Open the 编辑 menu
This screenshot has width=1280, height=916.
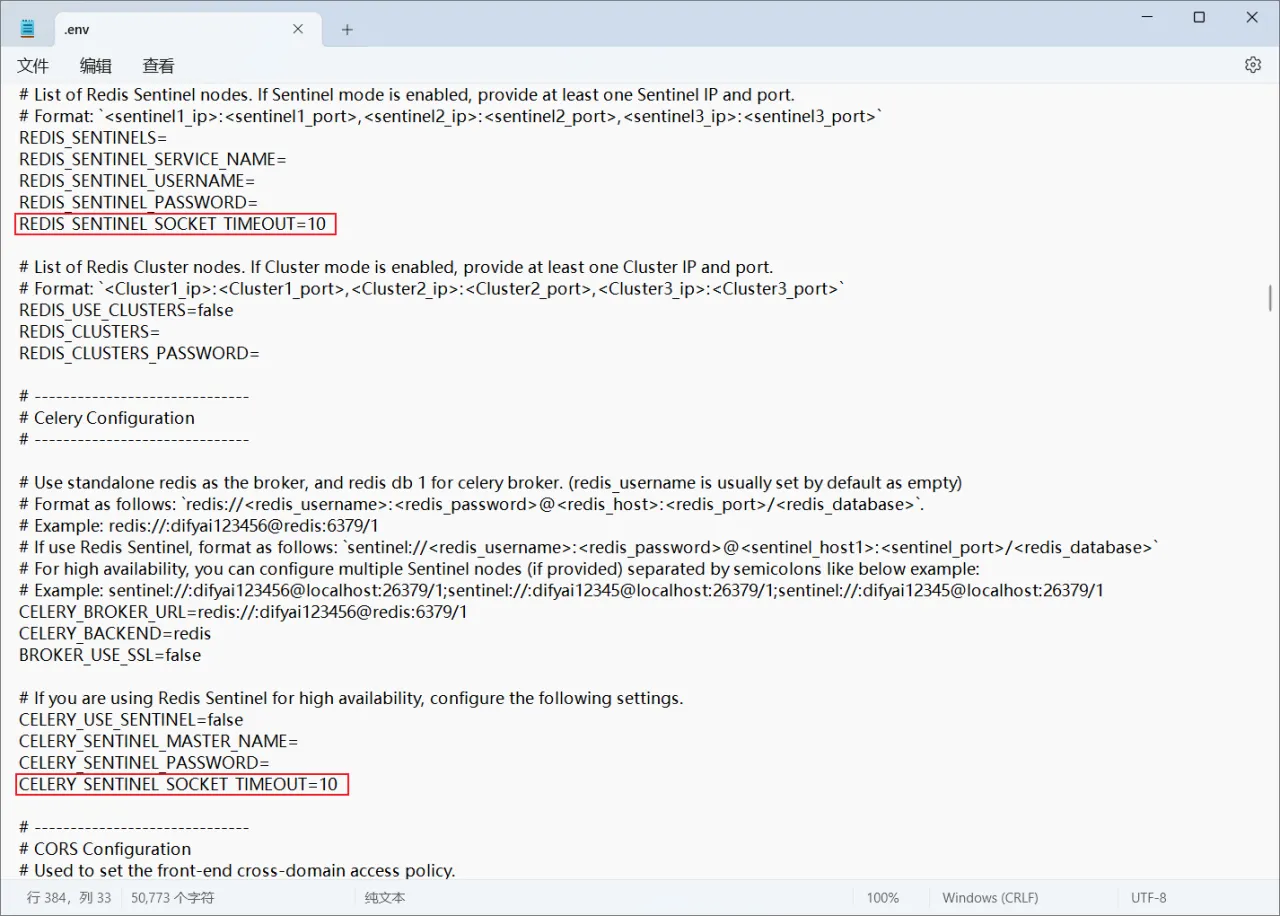point(96,66)
